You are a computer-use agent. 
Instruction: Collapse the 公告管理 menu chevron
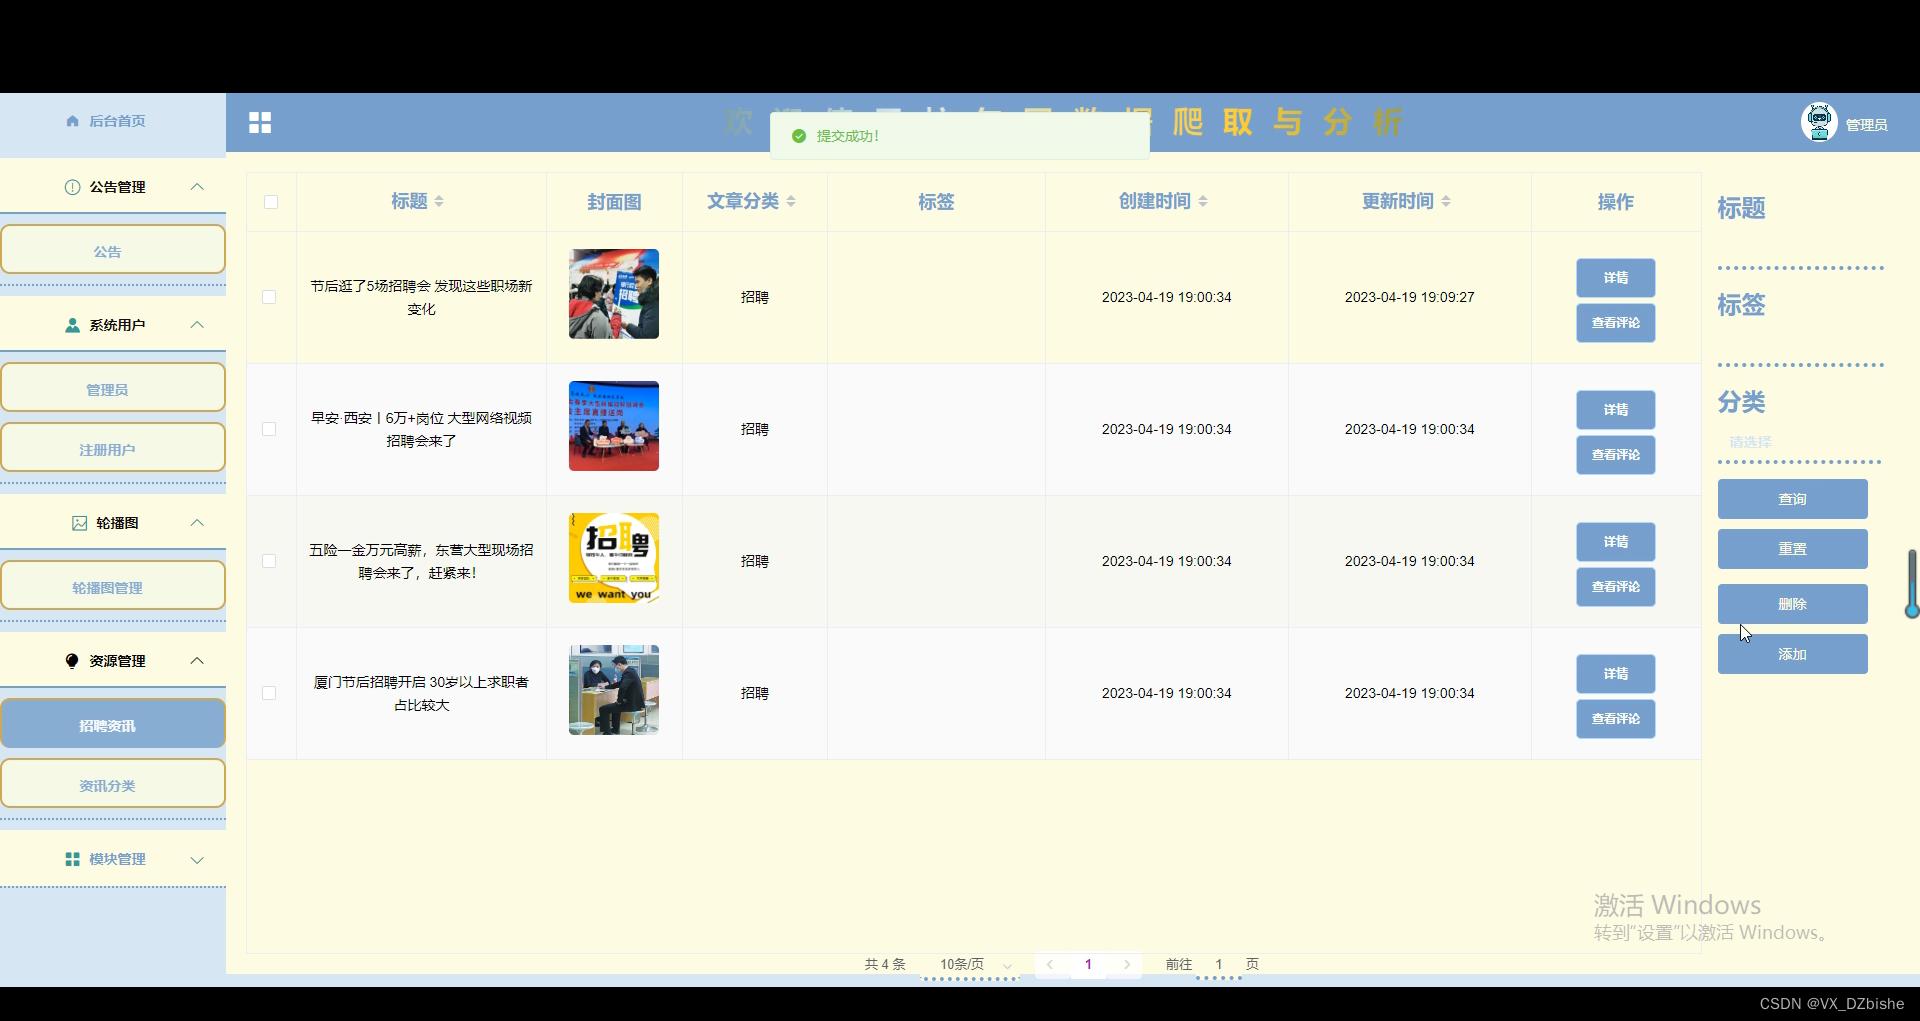coord(197,187)
